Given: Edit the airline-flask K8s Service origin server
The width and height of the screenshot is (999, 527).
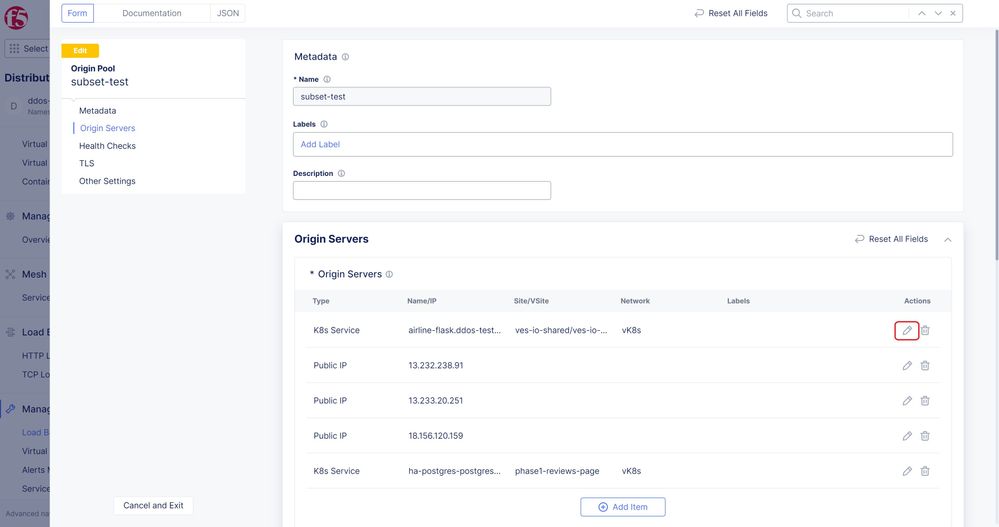Looking at the screenshot, I should (x=907, y=330).
